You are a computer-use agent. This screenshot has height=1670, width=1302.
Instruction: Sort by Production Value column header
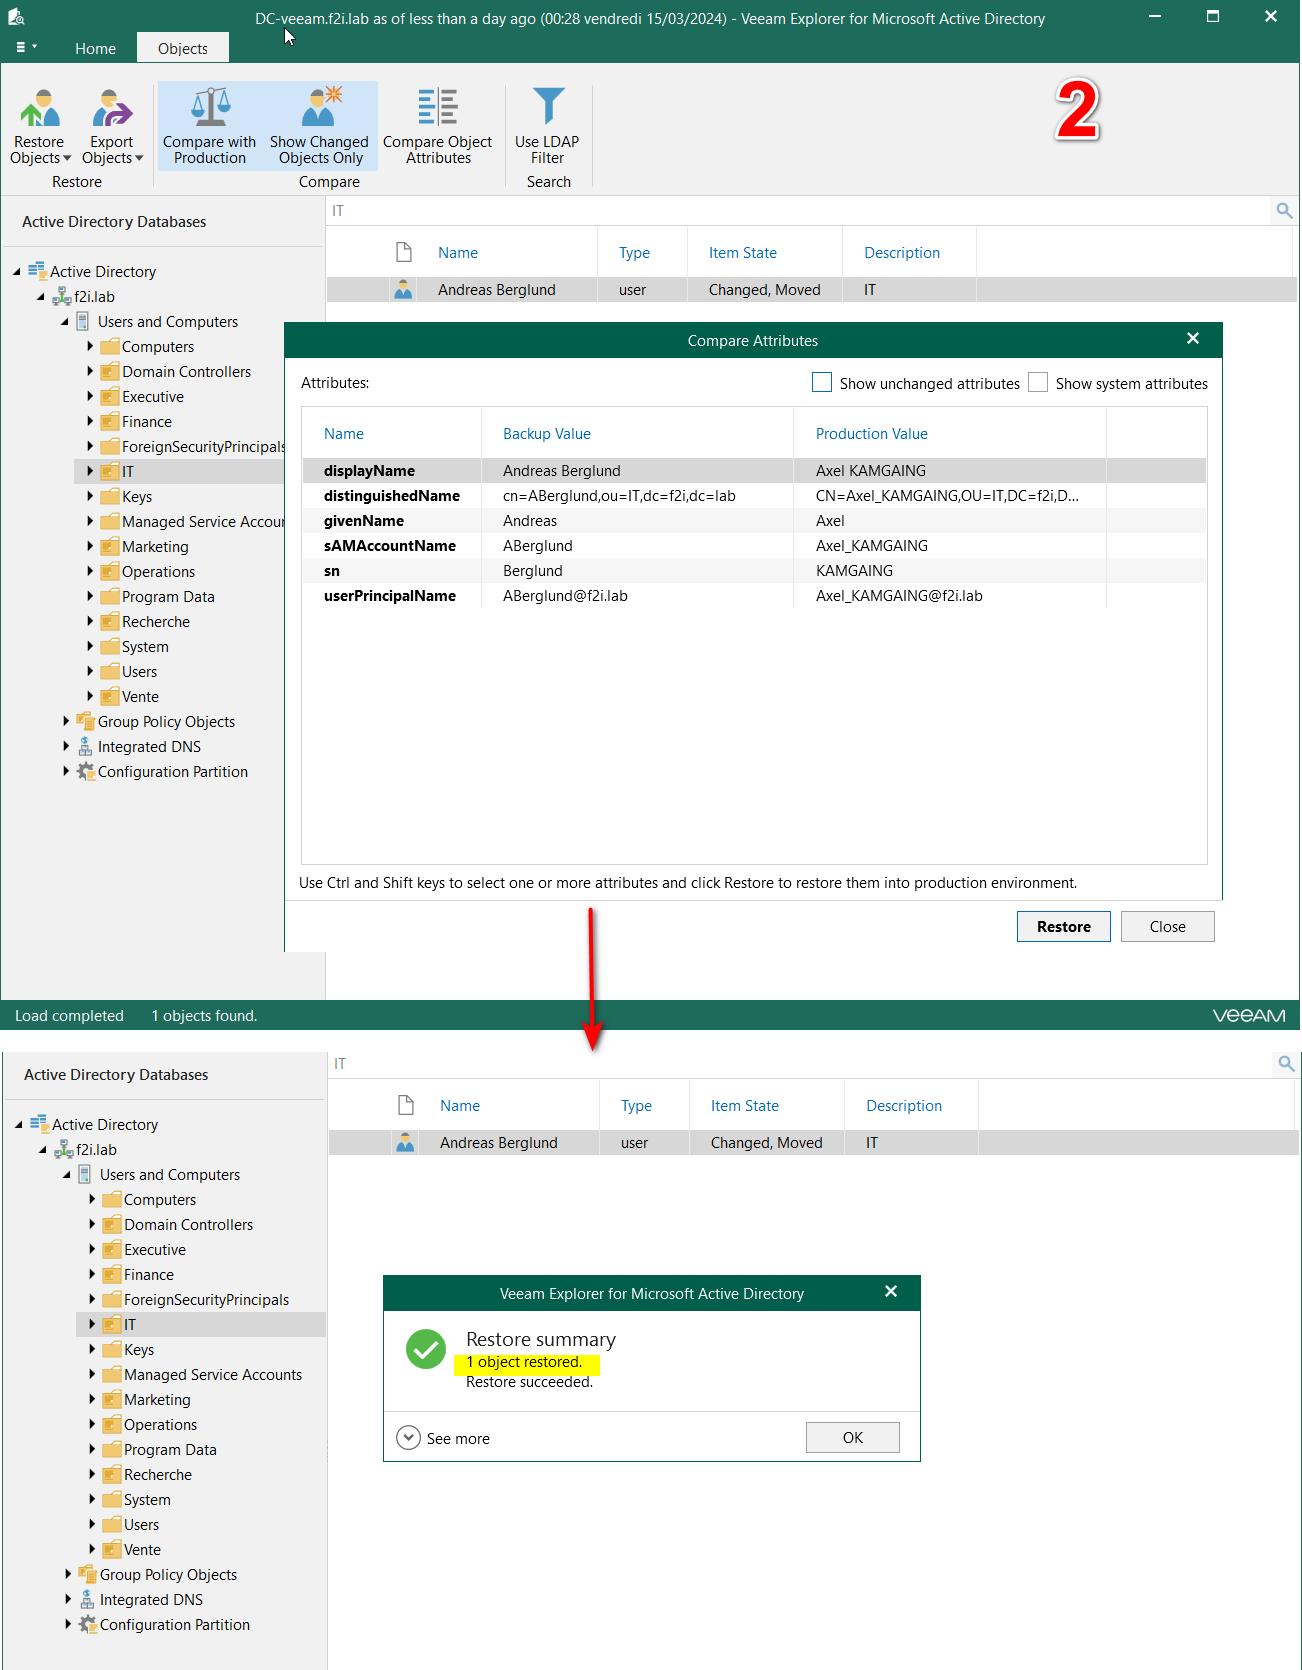coord(872,434)
